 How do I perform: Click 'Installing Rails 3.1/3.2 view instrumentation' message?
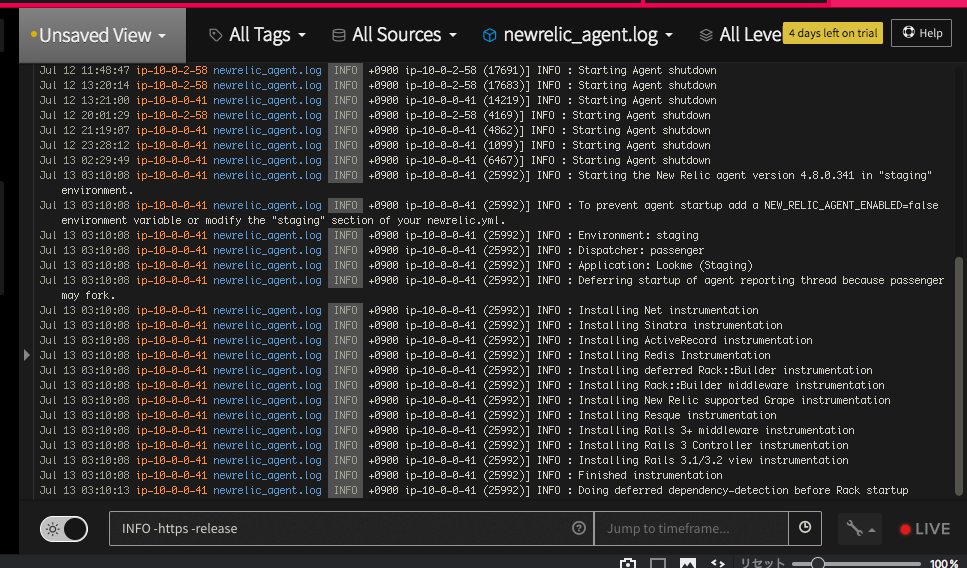713,460
